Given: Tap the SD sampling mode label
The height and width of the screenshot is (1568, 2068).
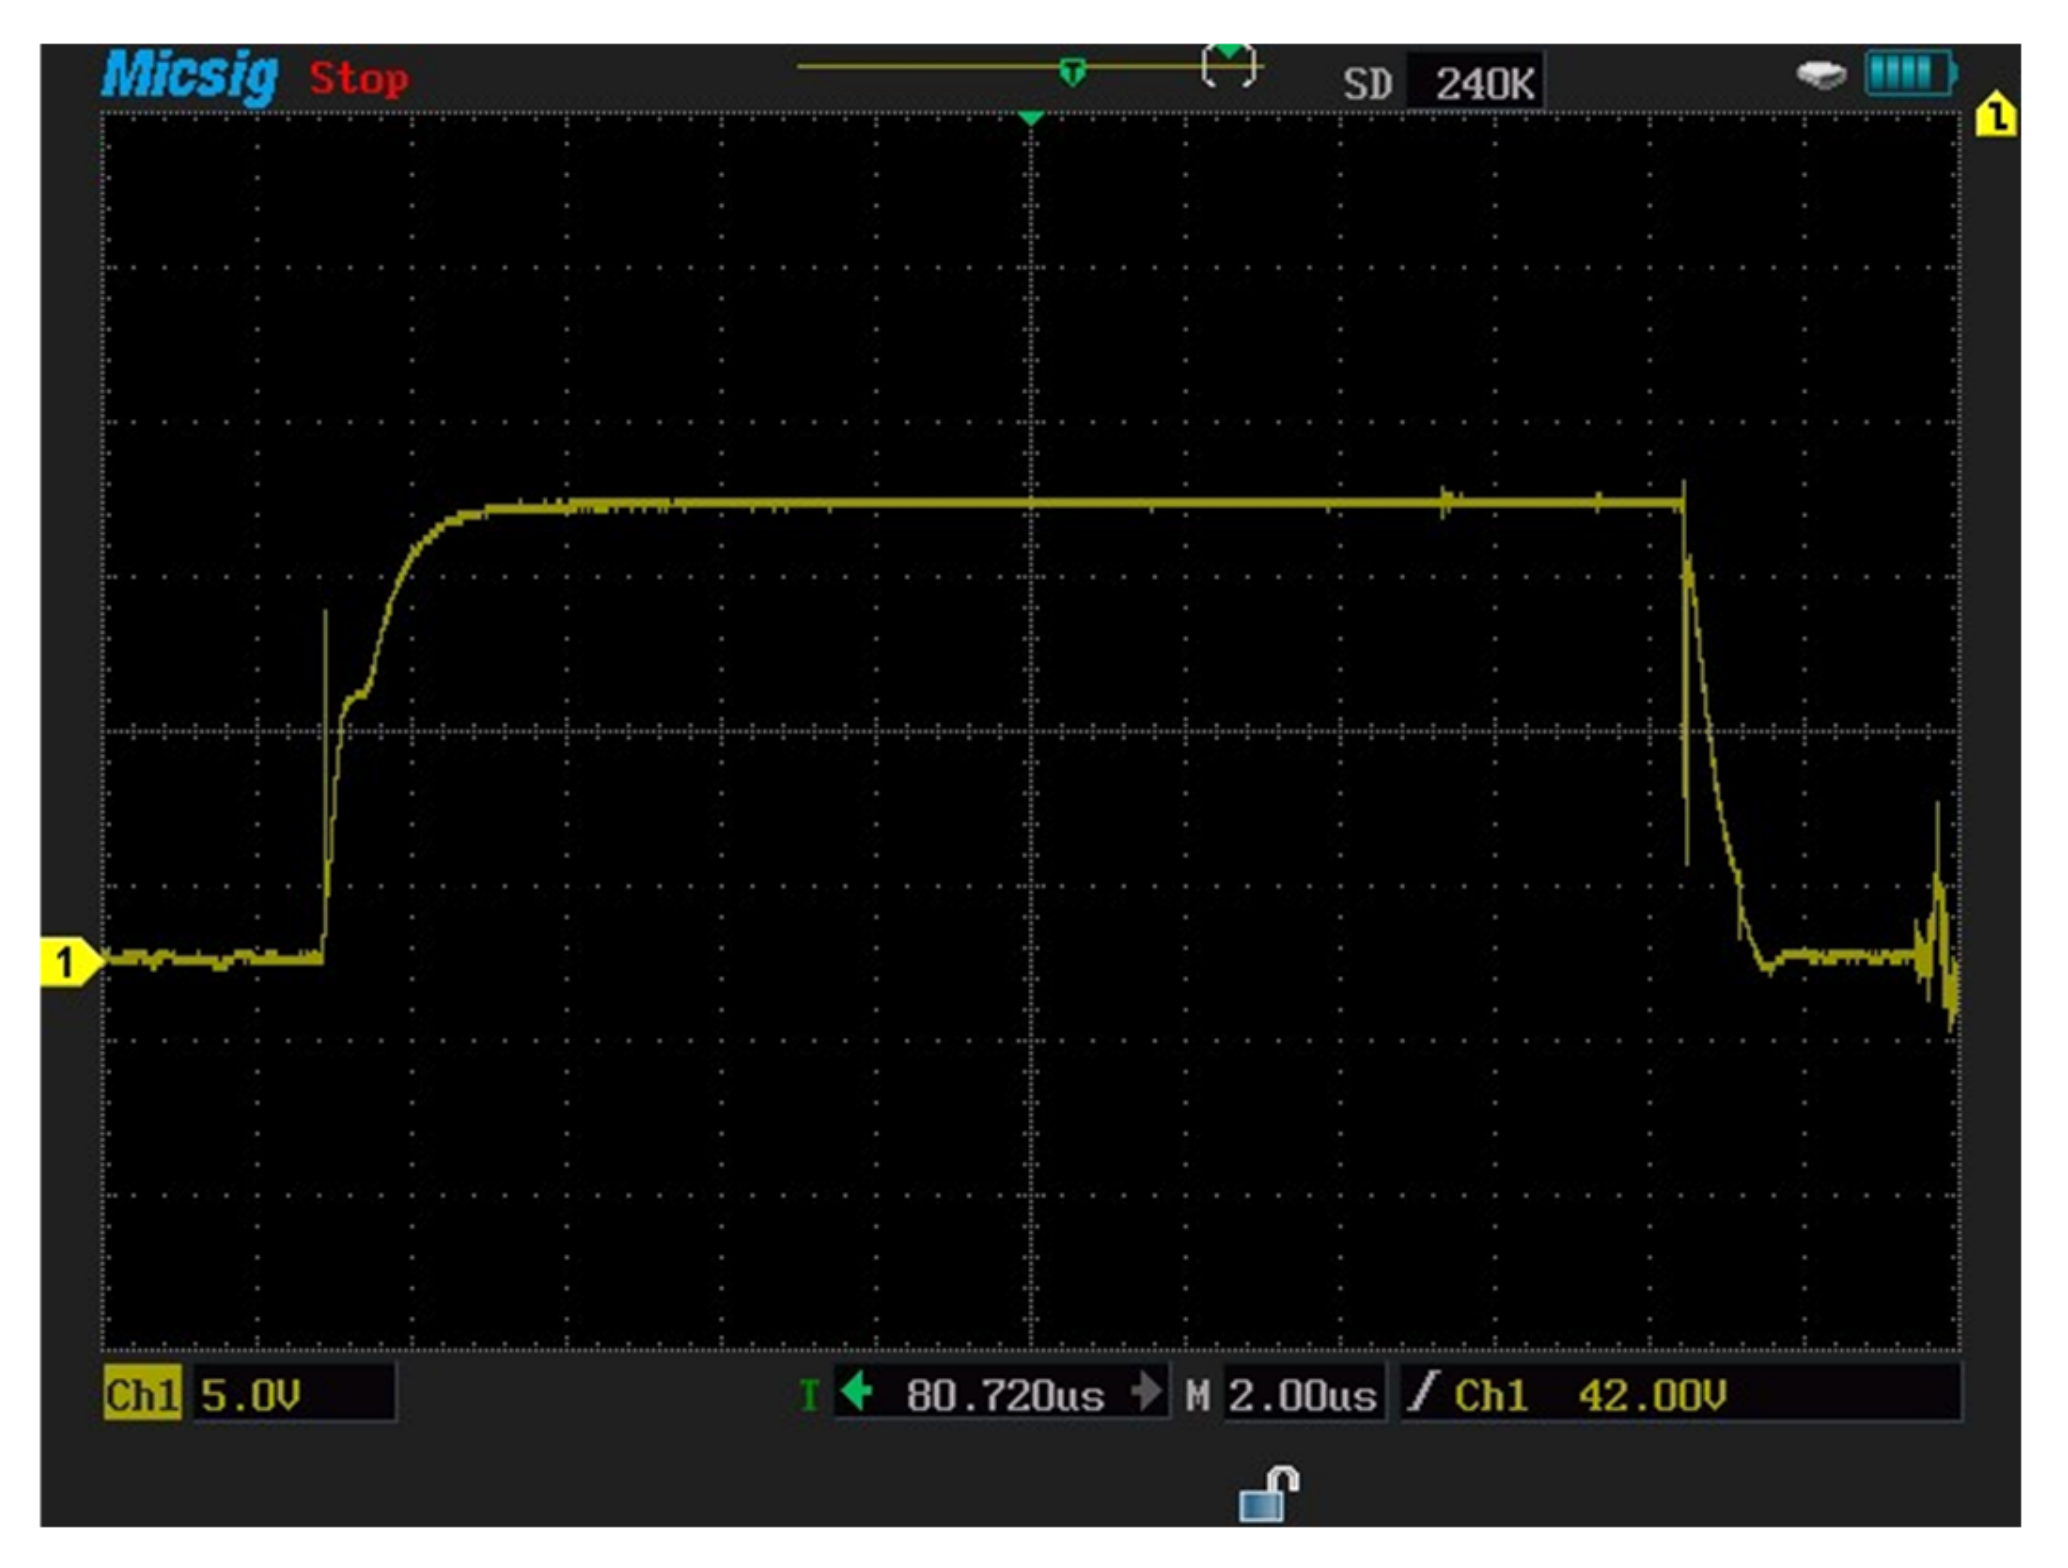Looking at the screenshot, I should point(1367,84).
